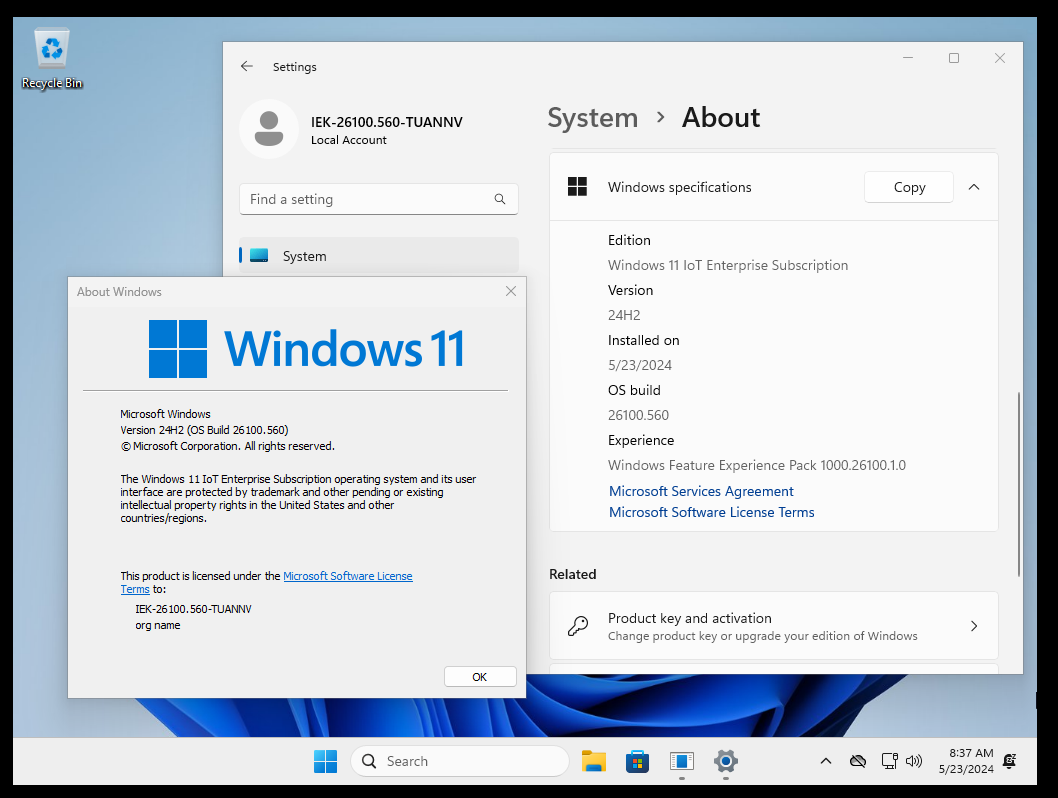Click the Installed on date 5/23/2024

point(640,365)
